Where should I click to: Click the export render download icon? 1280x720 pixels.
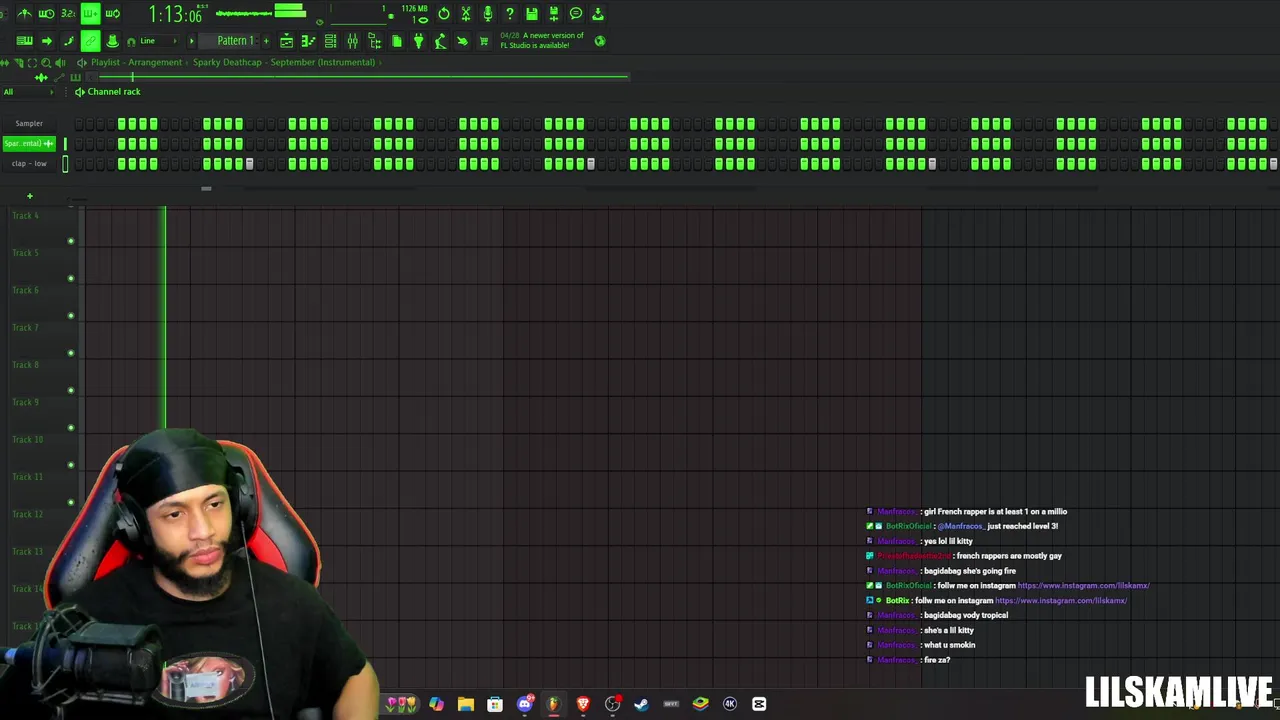tap(598, 14)
